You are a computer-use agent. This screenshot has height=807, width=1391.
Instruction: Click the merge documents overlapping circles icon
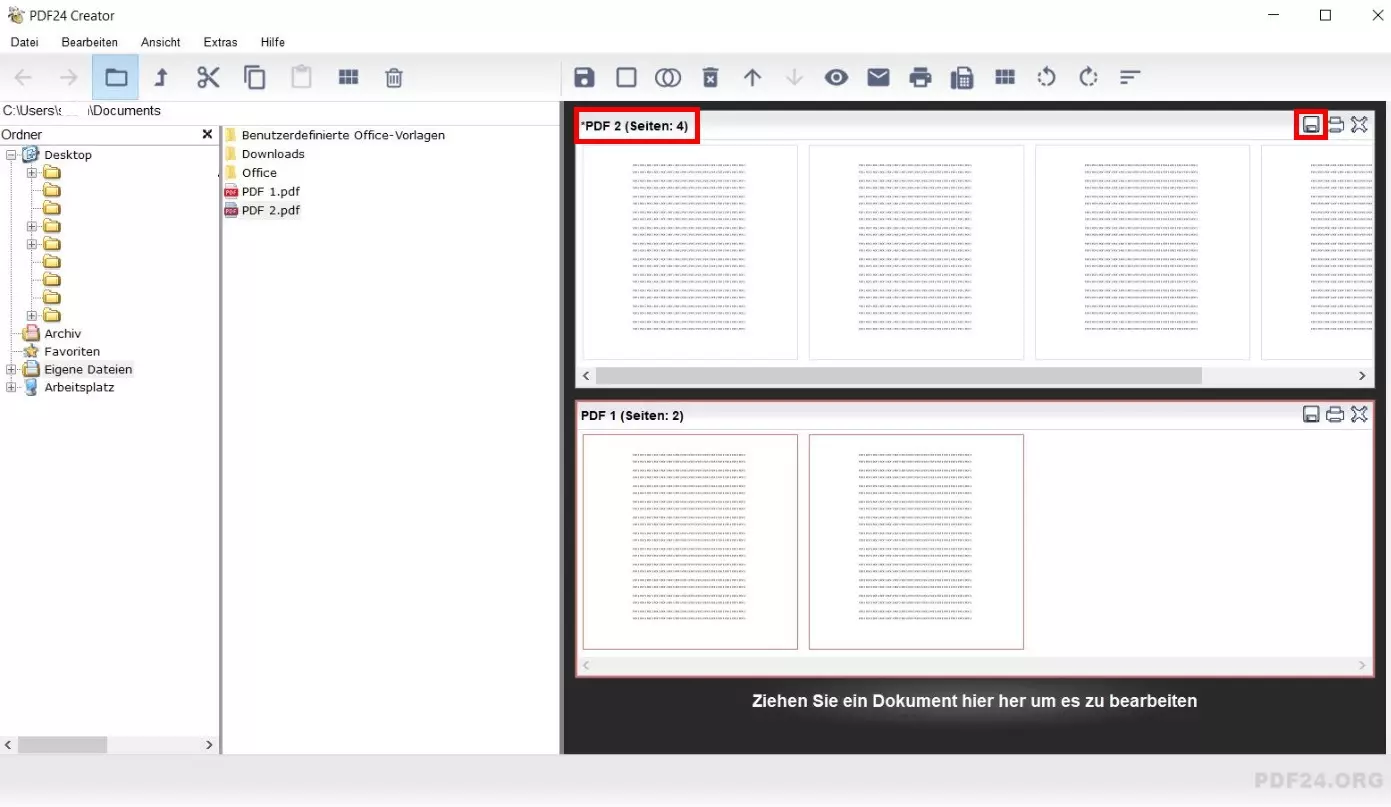coord(668,78)
